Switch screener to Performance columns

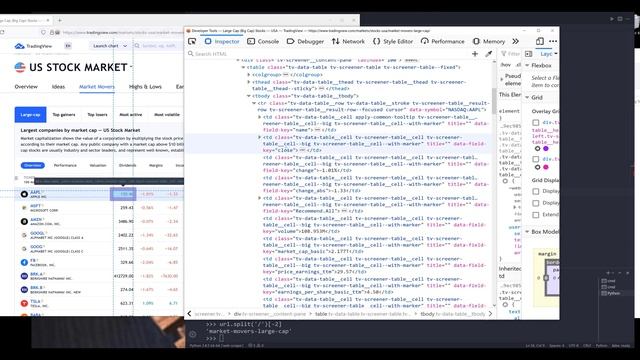pyautogui.click(x=65, y=165)
